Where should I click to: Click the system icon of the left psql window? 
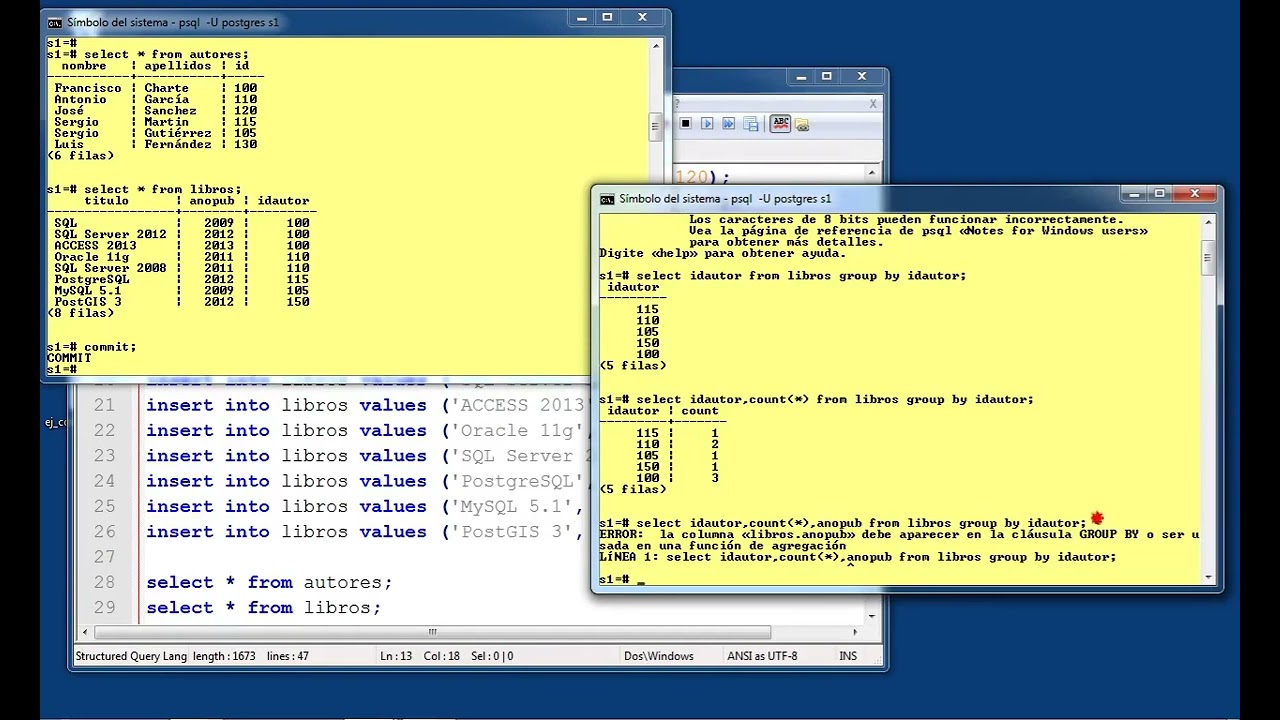click(55, 22)
